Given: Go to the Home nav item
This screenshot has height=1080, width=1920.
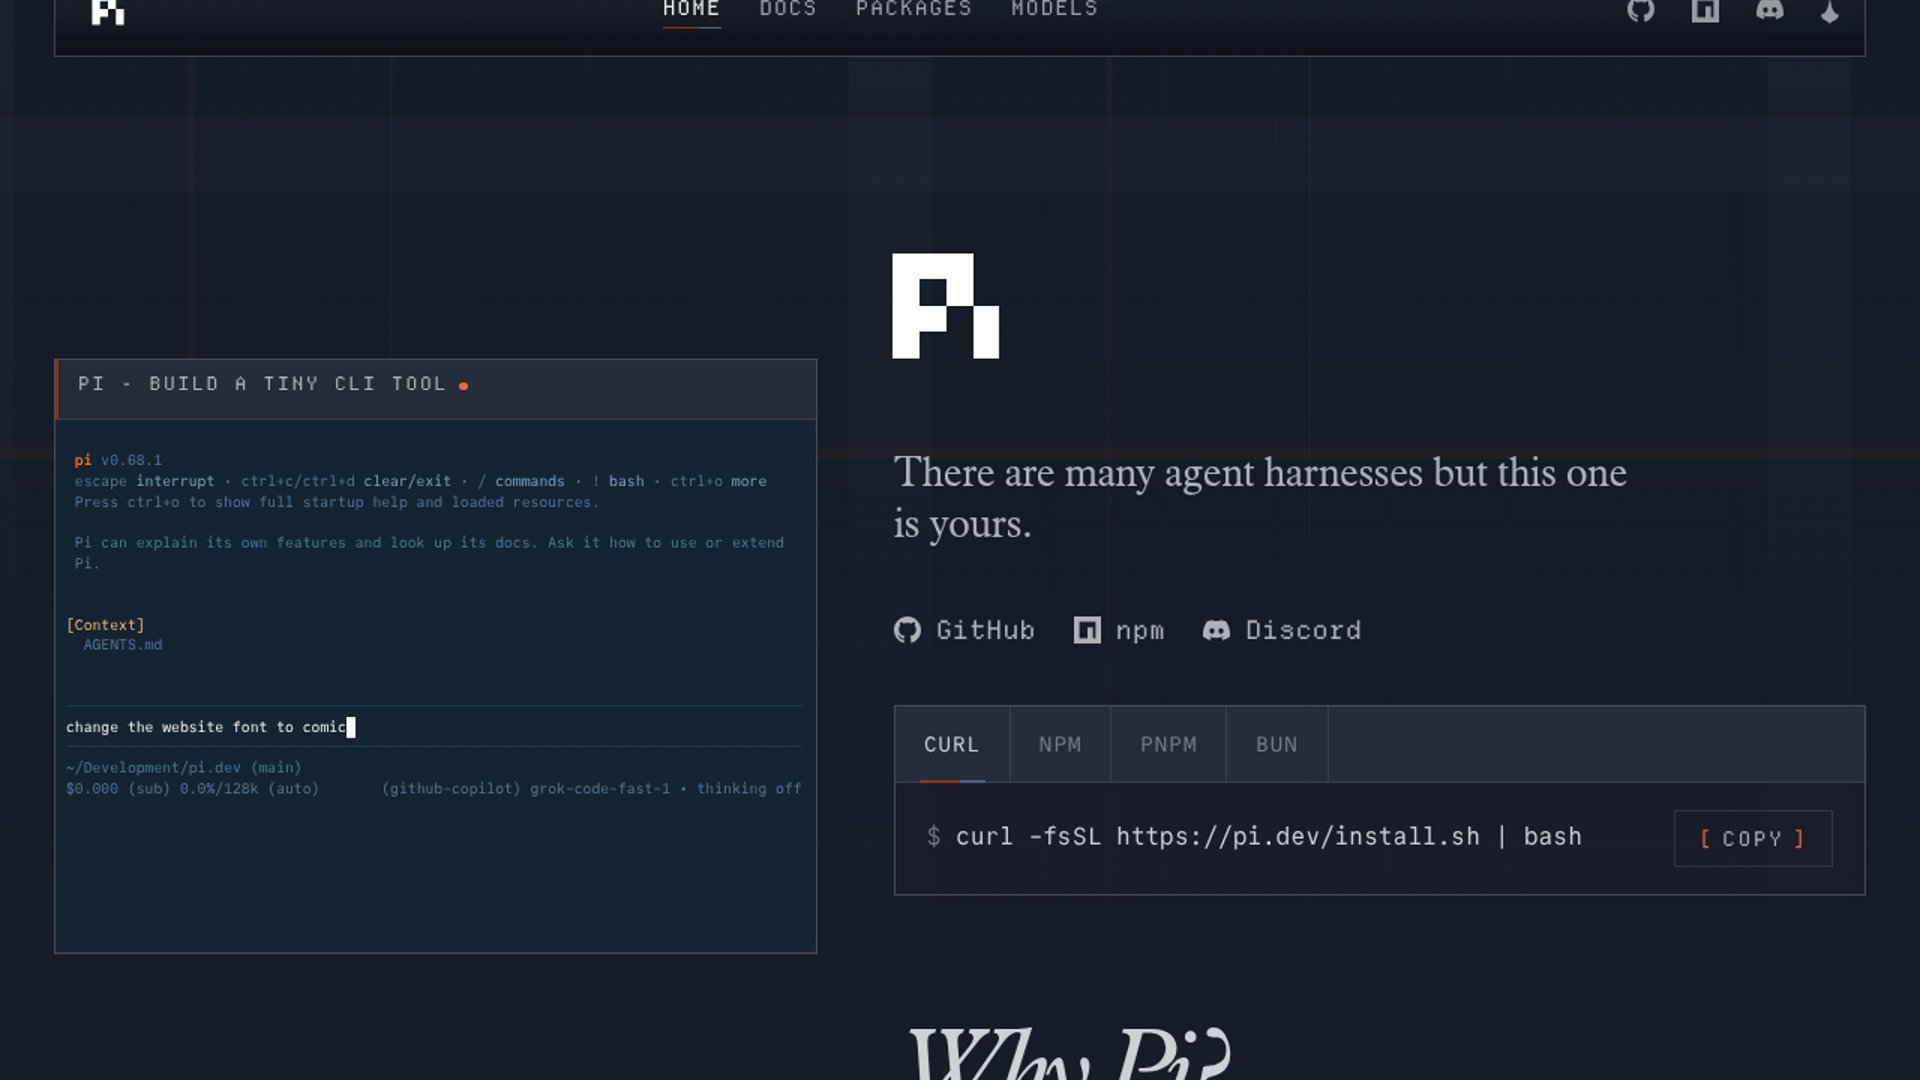Looking at the screenshot, I should 691,10.
